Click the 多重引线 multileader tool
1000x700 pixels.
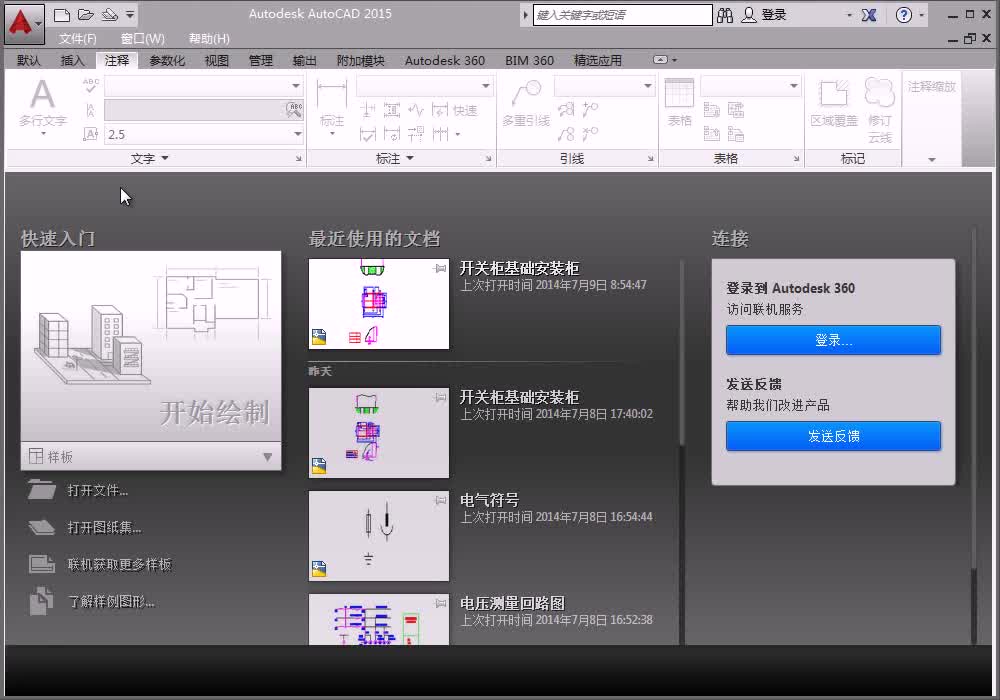coord(526,102)
